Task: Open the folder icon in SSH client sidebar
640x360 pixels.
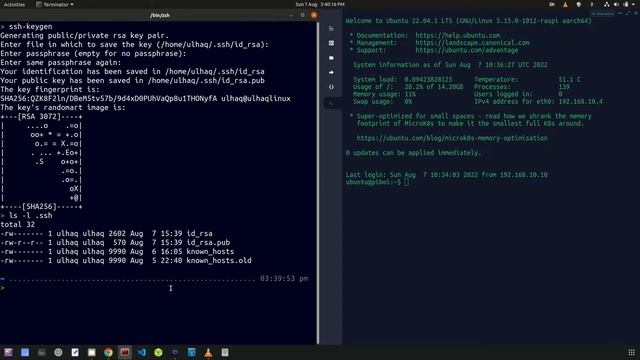Action: 331,58
